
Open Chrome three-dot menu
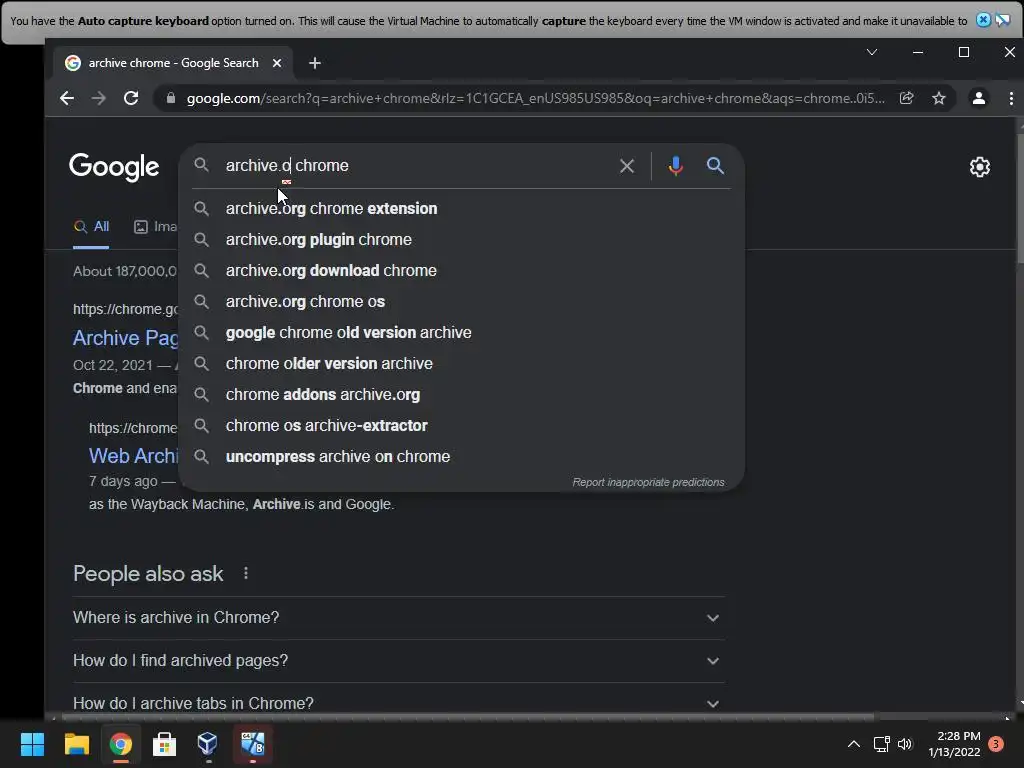(x=1011, y=98)
